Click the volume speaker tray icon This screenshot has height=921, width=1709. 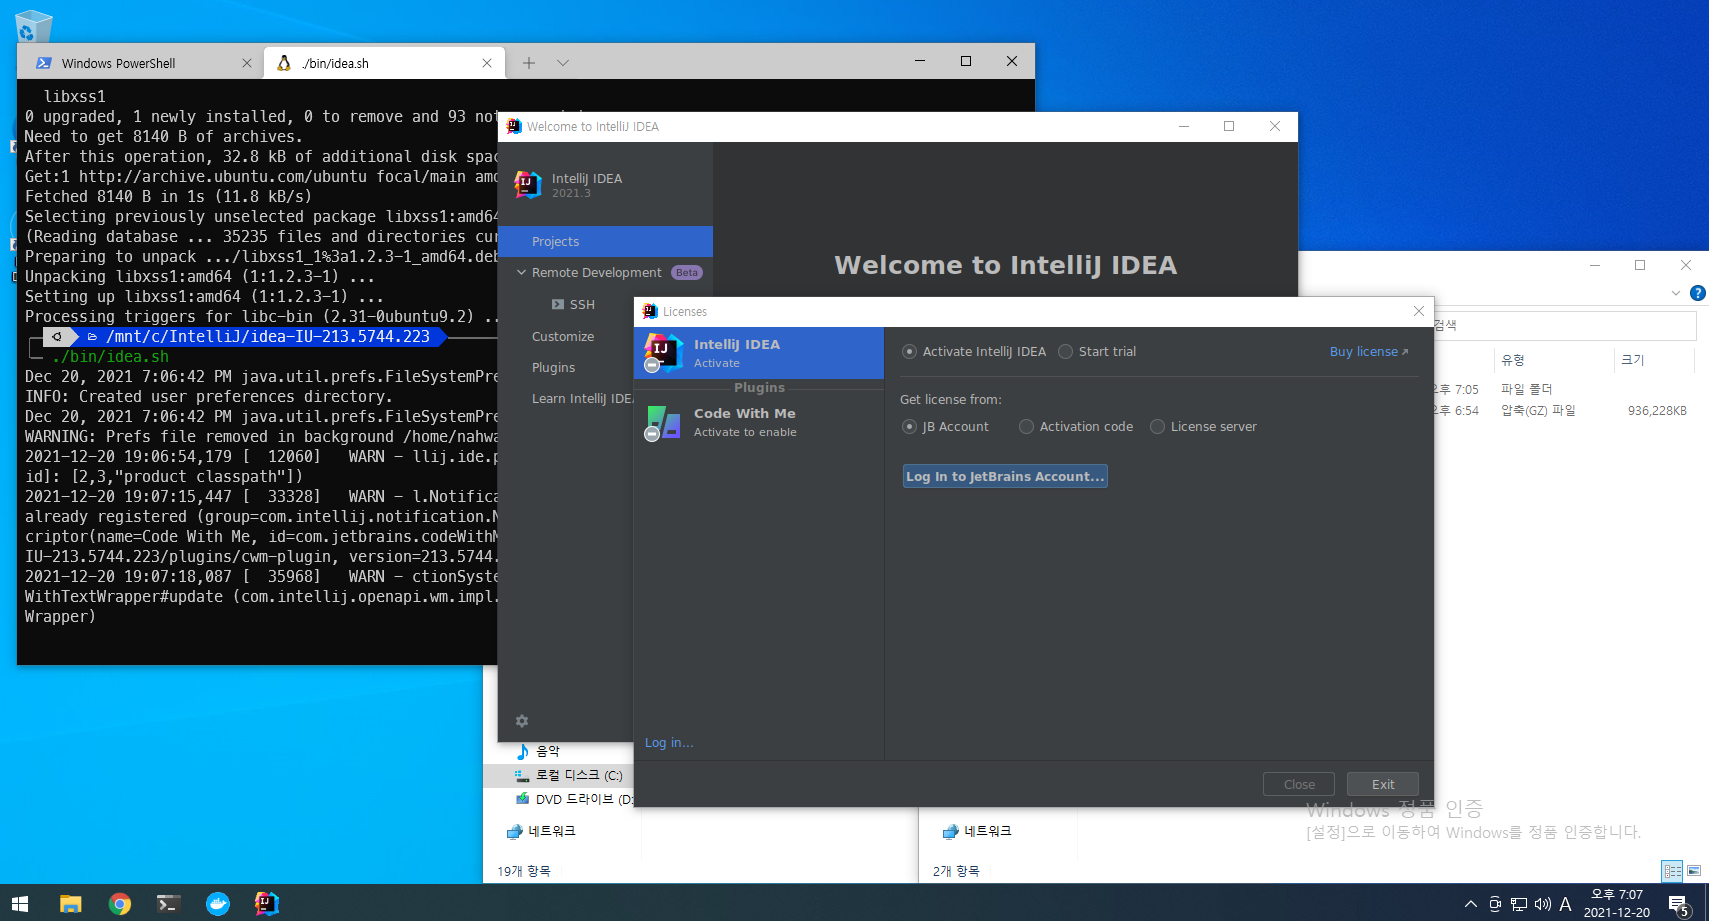(x=1542, y=904)
